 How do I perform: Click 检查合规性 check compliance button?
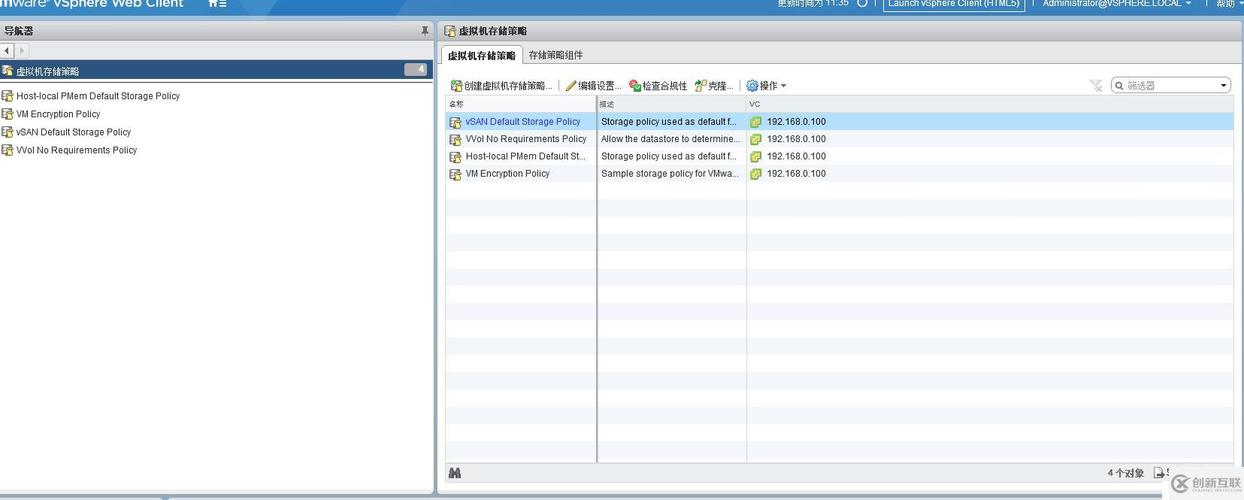pyautogui.click(x=657, y=86)
